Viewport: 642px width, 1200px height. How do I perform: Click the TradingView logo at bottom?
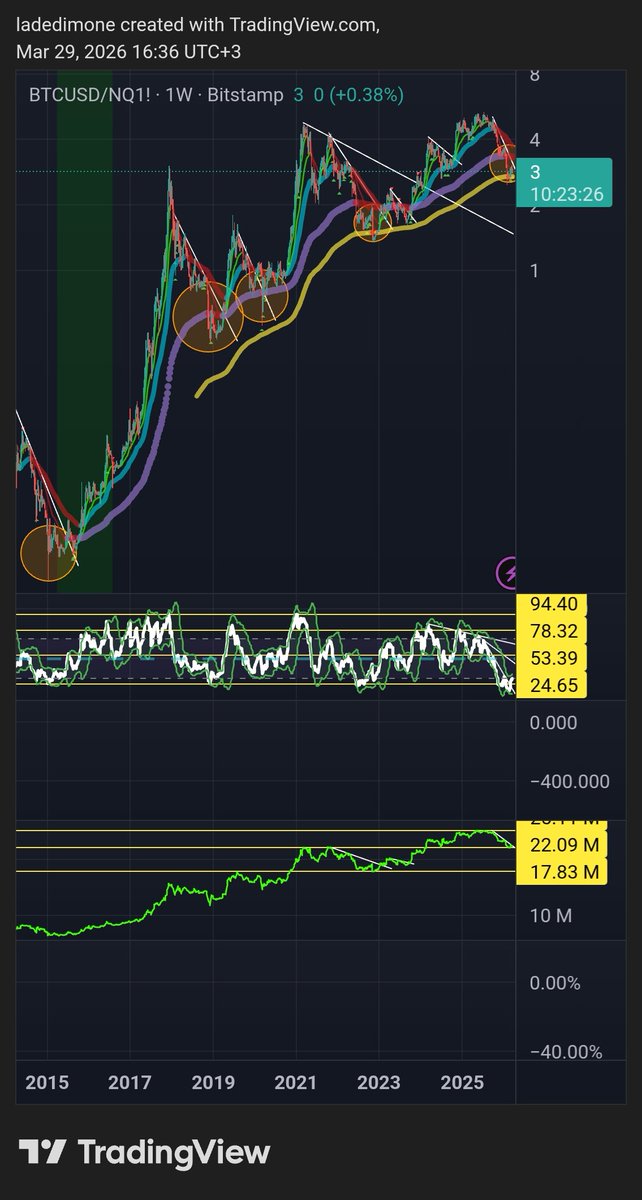pyautogui.click(x=144, y=1151)
